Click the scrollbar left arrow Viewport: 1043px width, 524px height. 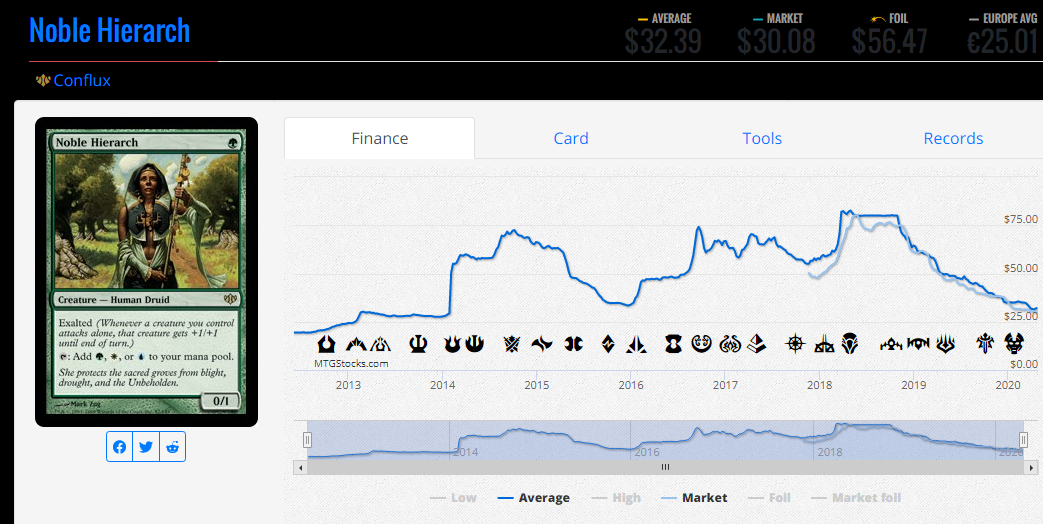[301, 467]
